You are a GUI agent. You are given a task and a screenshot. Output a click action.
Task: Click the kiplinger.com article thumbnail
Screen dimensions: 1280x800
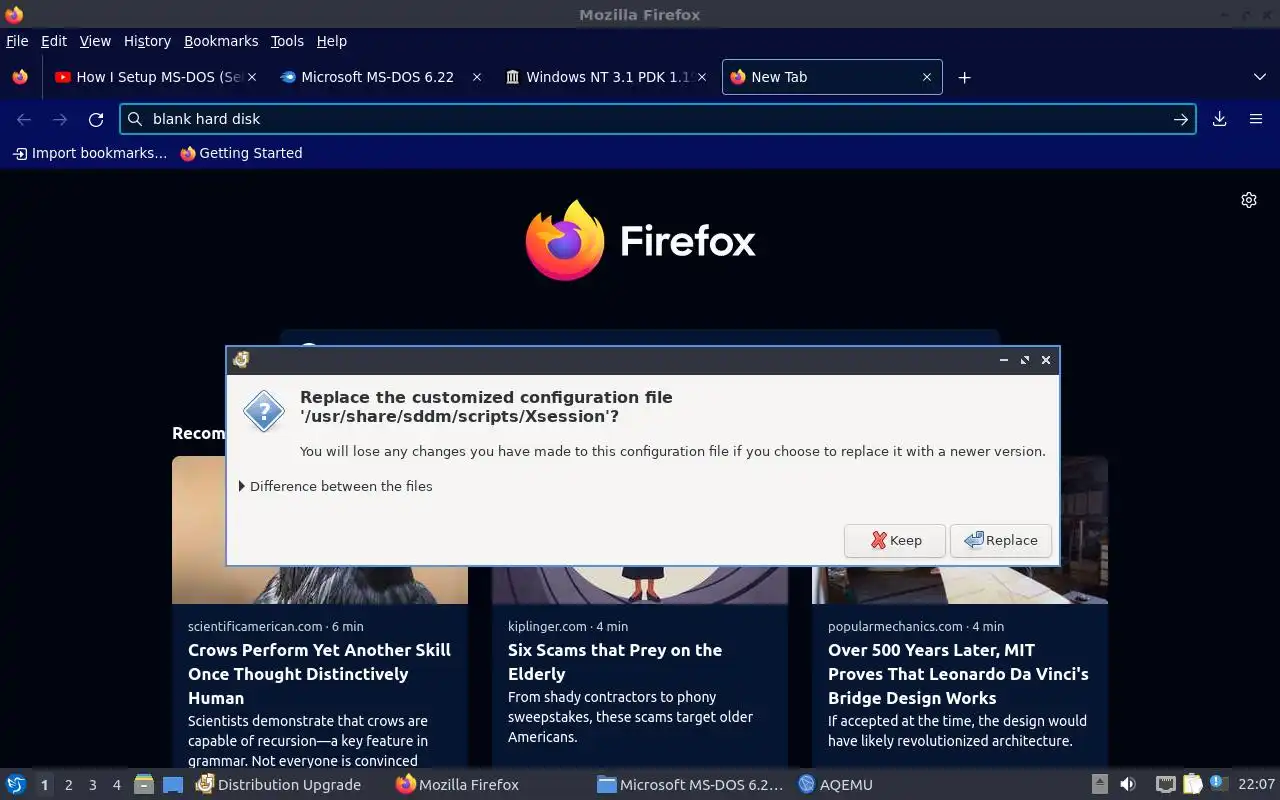[x=640, y=585]
